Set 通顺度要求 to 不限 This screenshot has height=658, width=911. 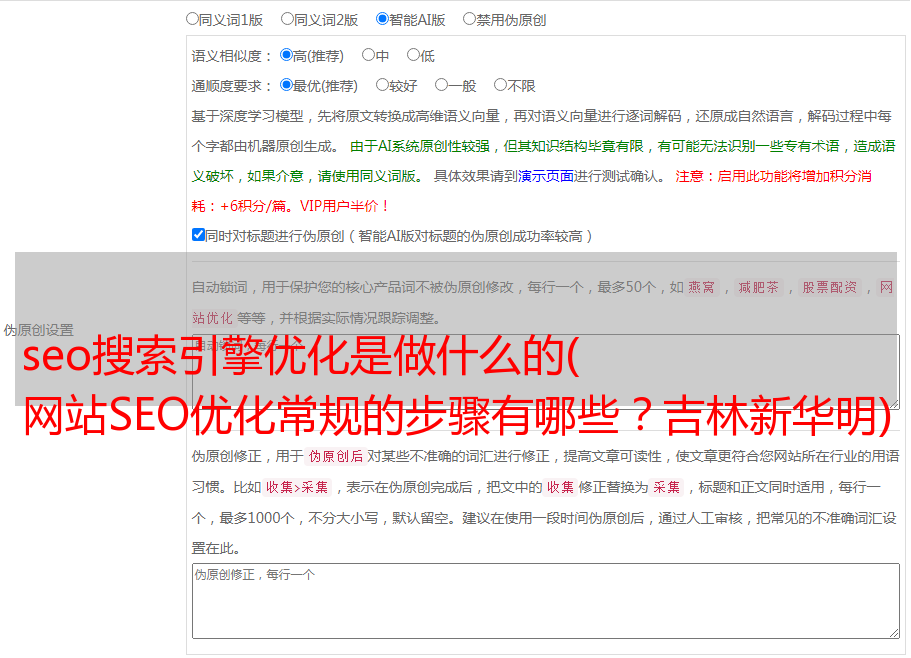pyautogui.click(x=500, y=85)
